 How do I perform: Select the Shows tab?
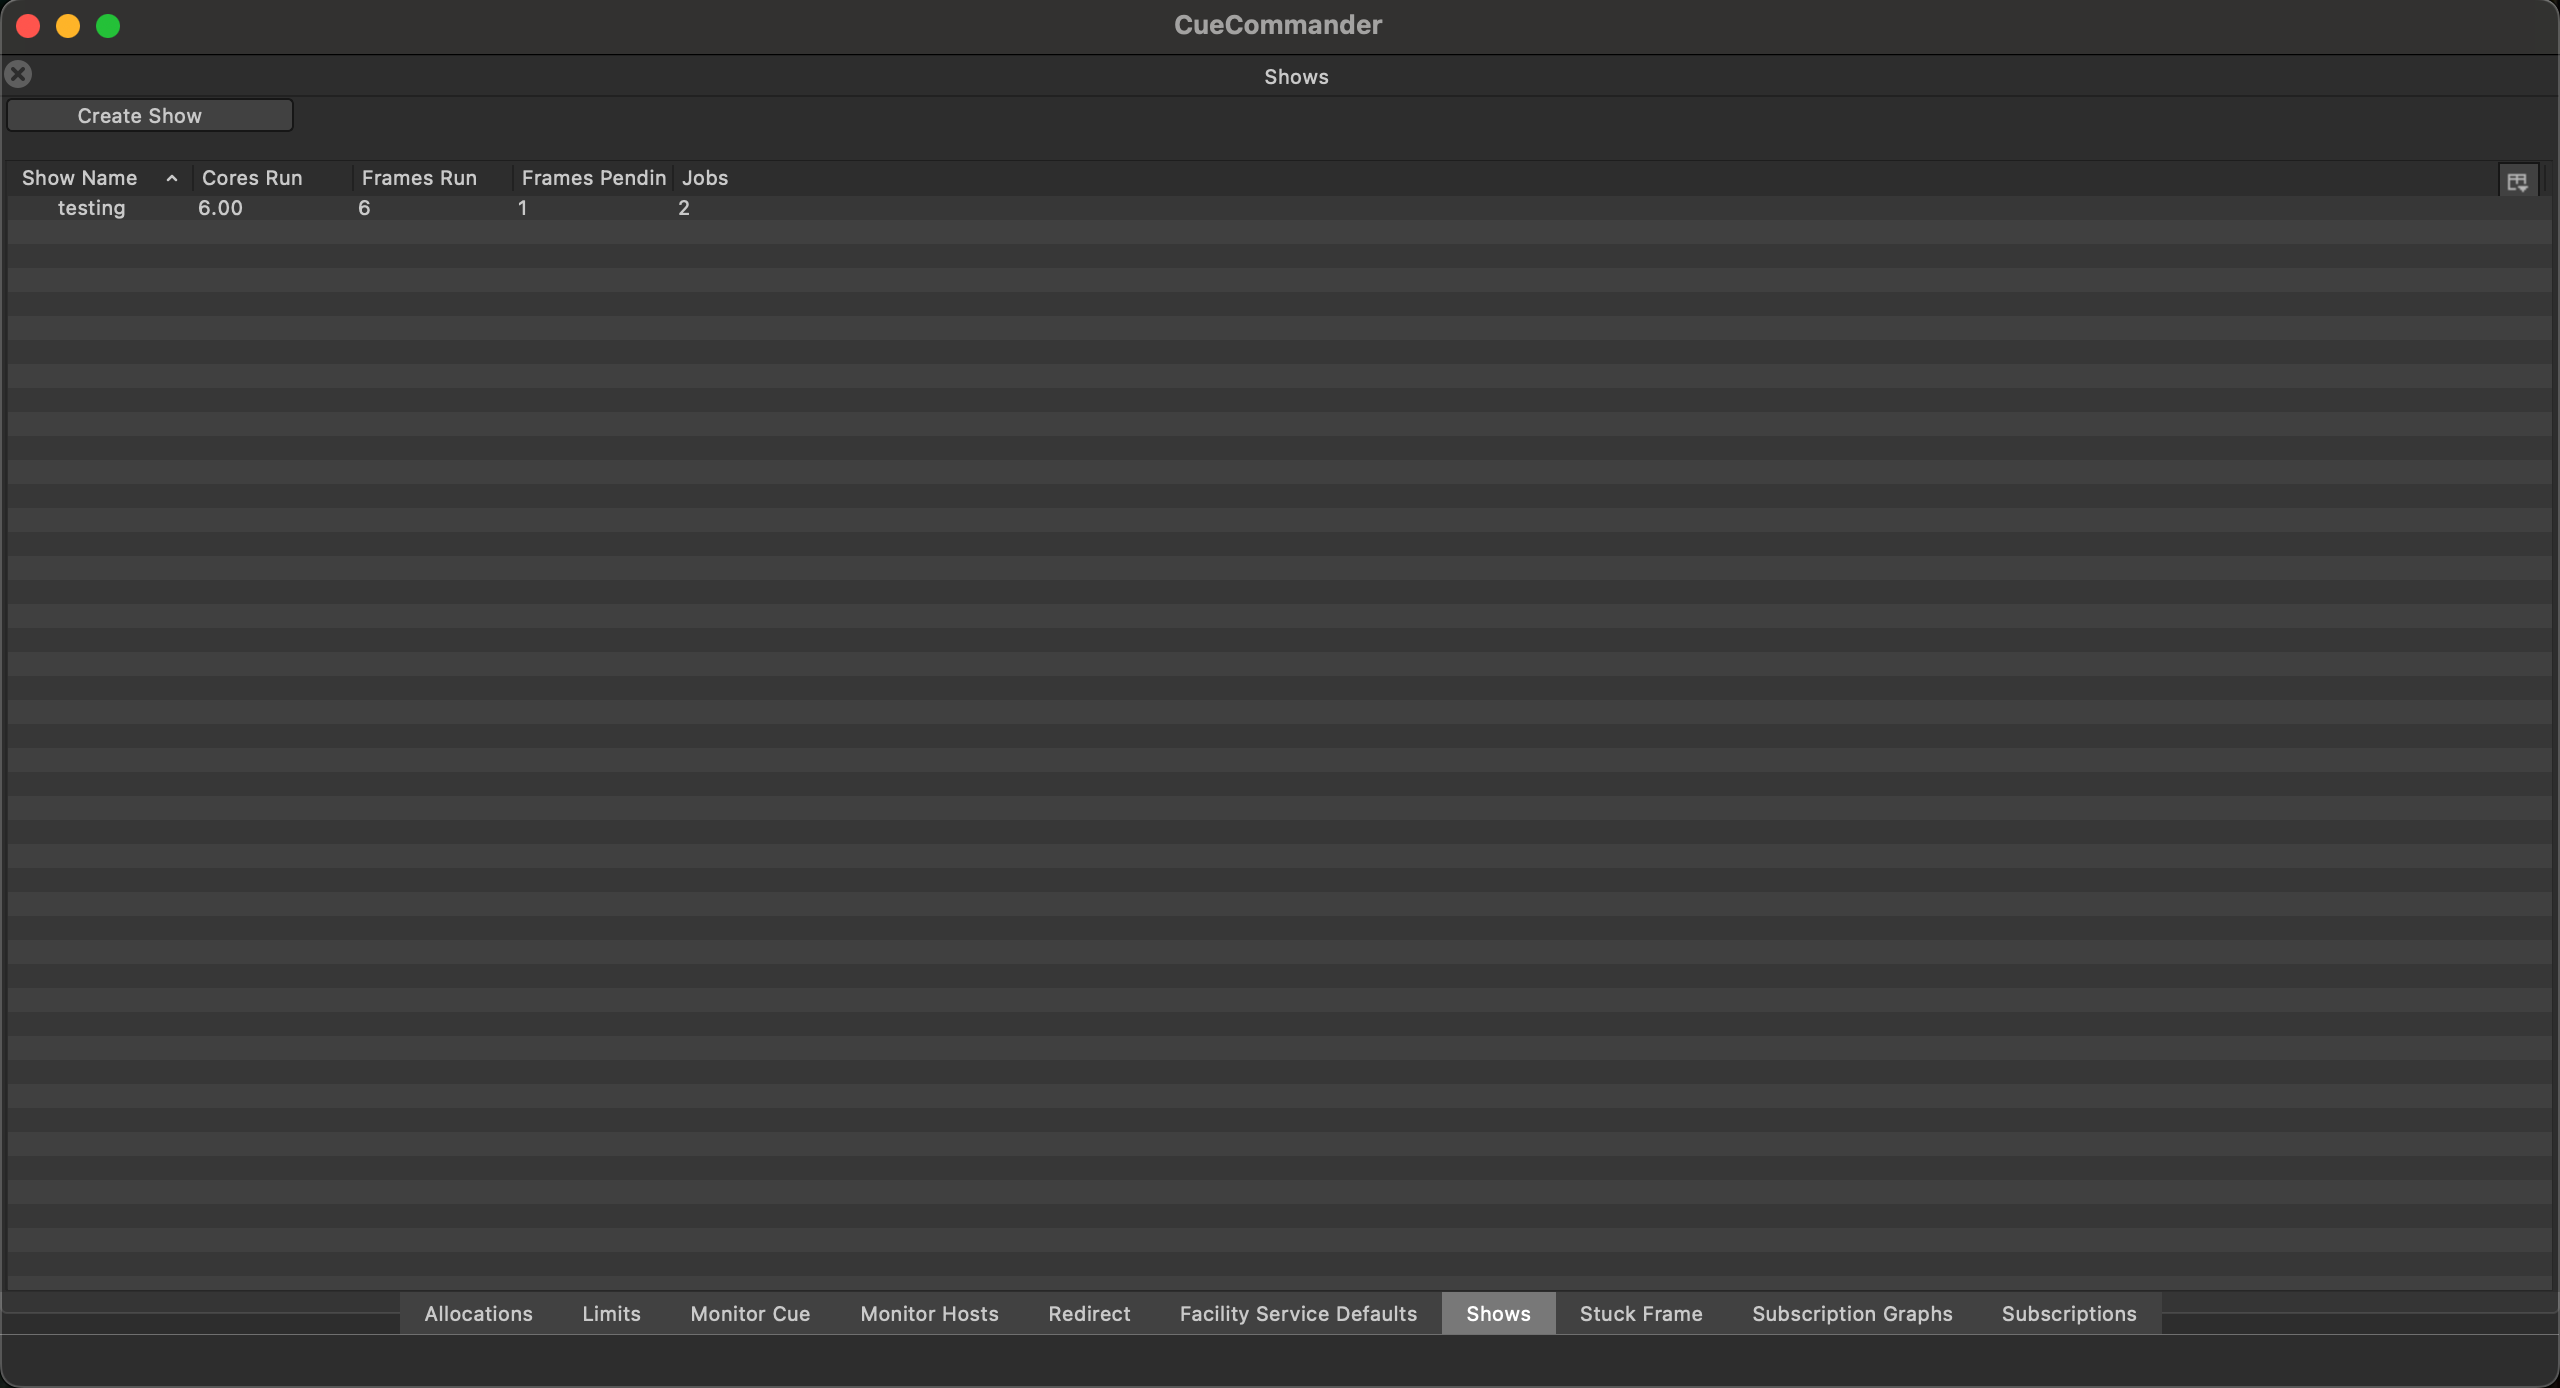pyautogui.click(x=1498, y=1313)
